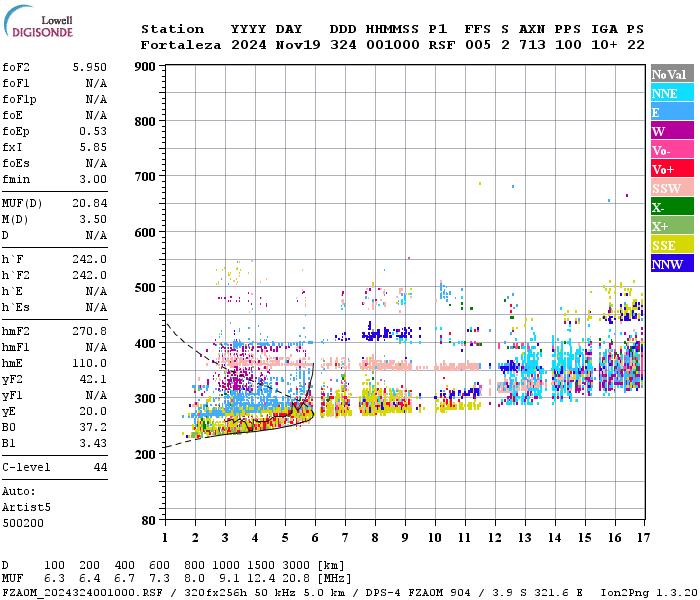This screenshot has width=700, height=600.
Task: Click the foF2 value 5.950
Action: (90, 67)
